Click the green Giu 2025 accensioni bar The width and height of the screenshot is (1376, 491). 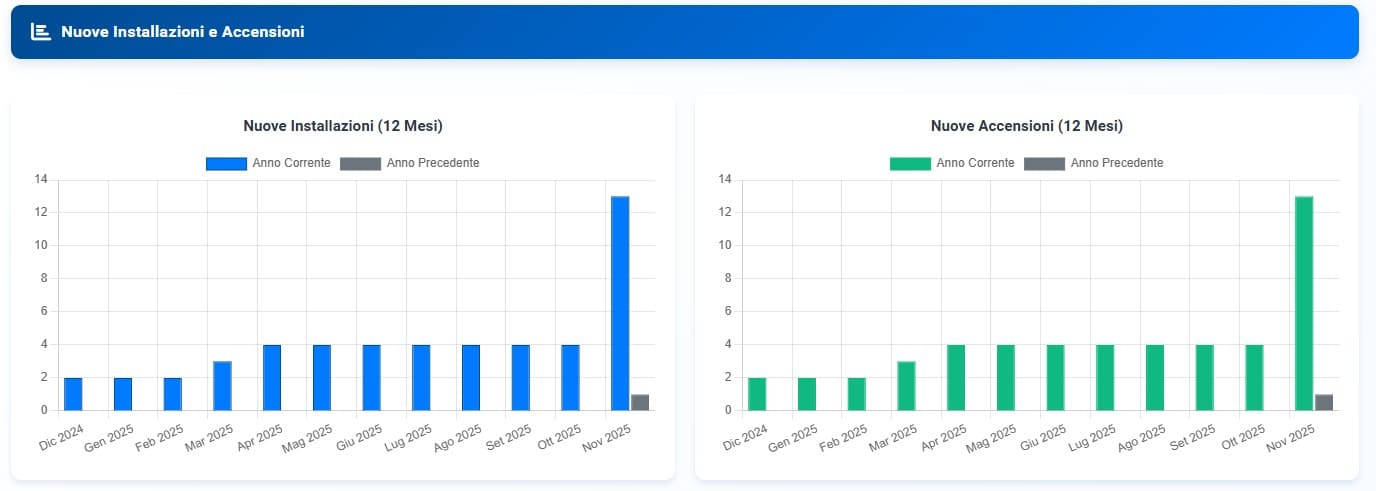(1055, 377)
